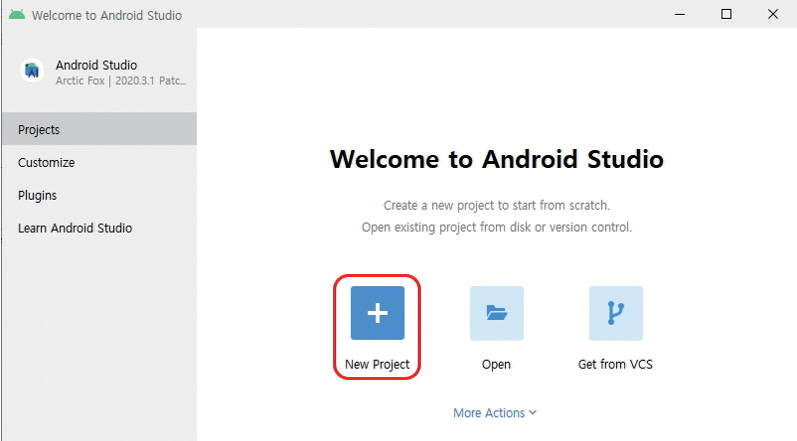Click the Open label text
The height and width of the screenshot is (441, 797).
(x=496, y=364)
